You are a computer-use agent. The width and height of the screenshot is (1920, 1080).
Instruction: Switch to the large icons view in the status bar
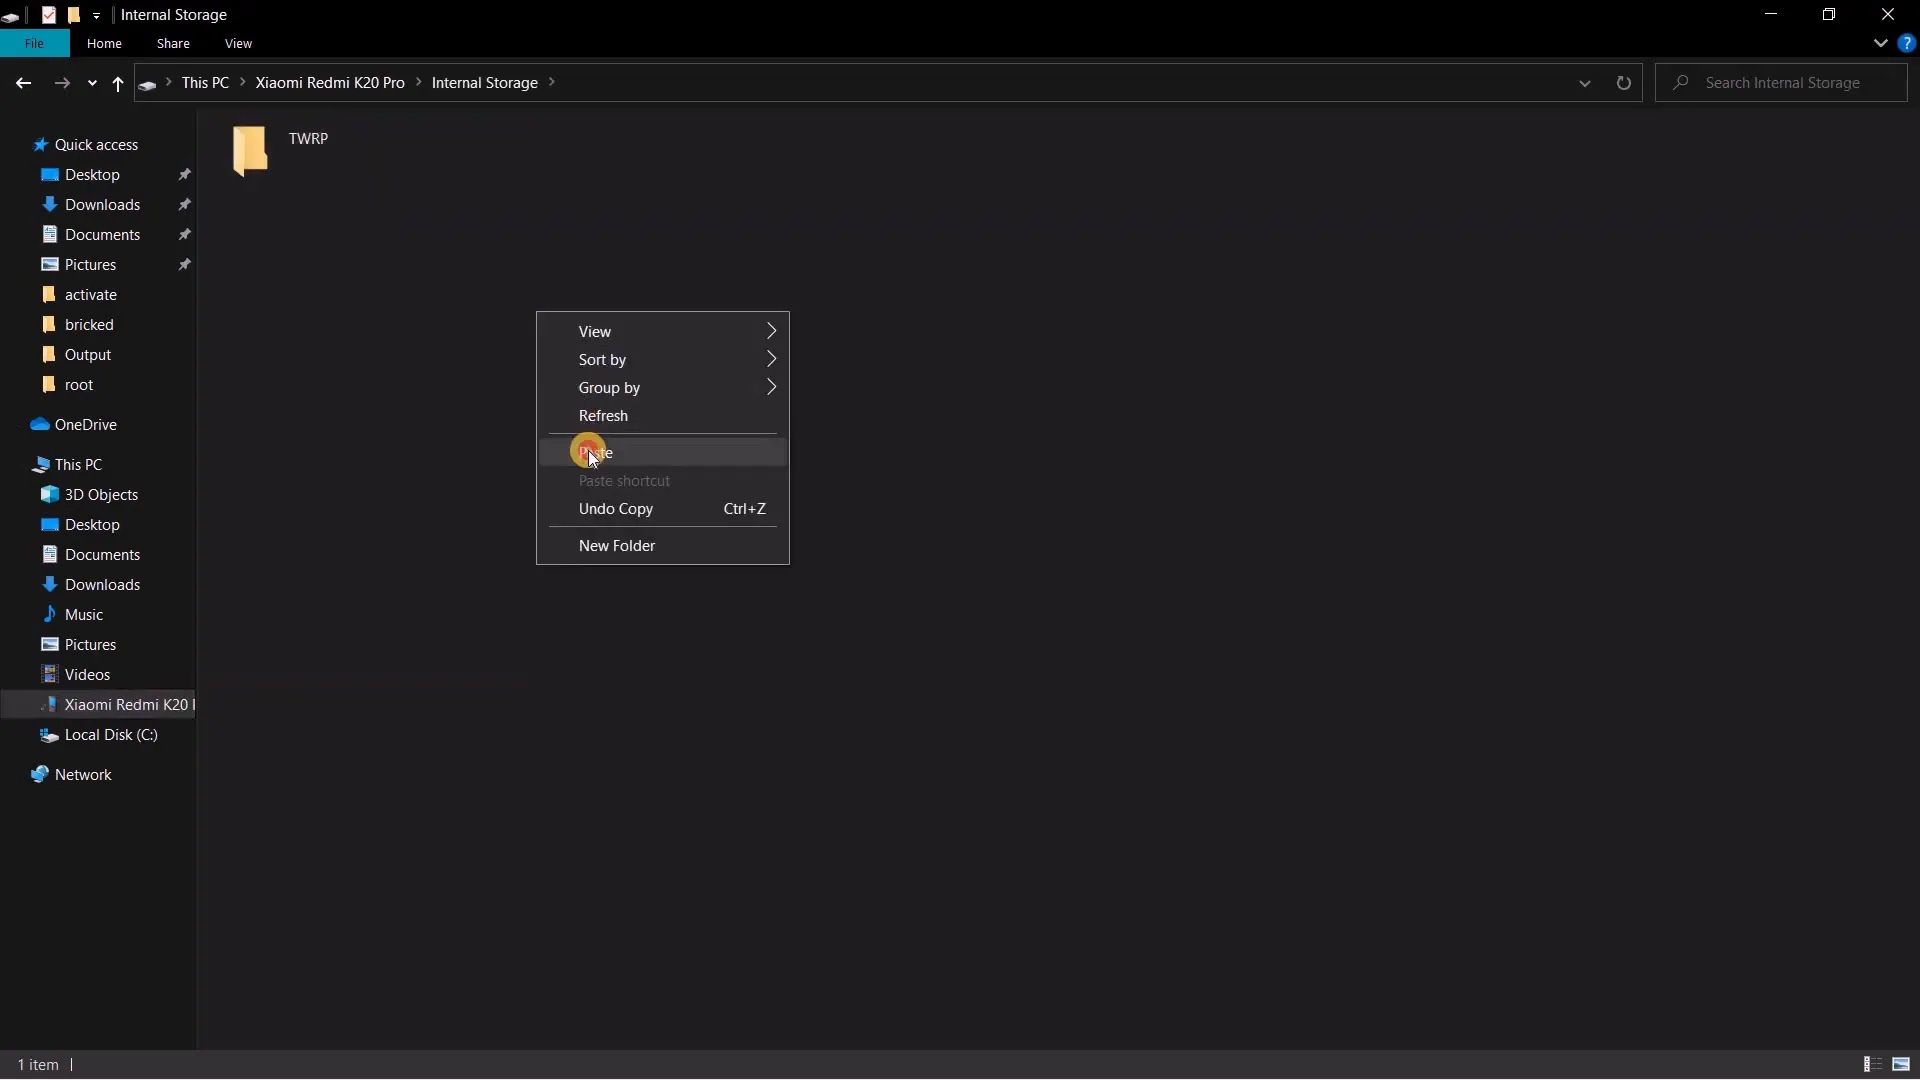point(1901,1064)
